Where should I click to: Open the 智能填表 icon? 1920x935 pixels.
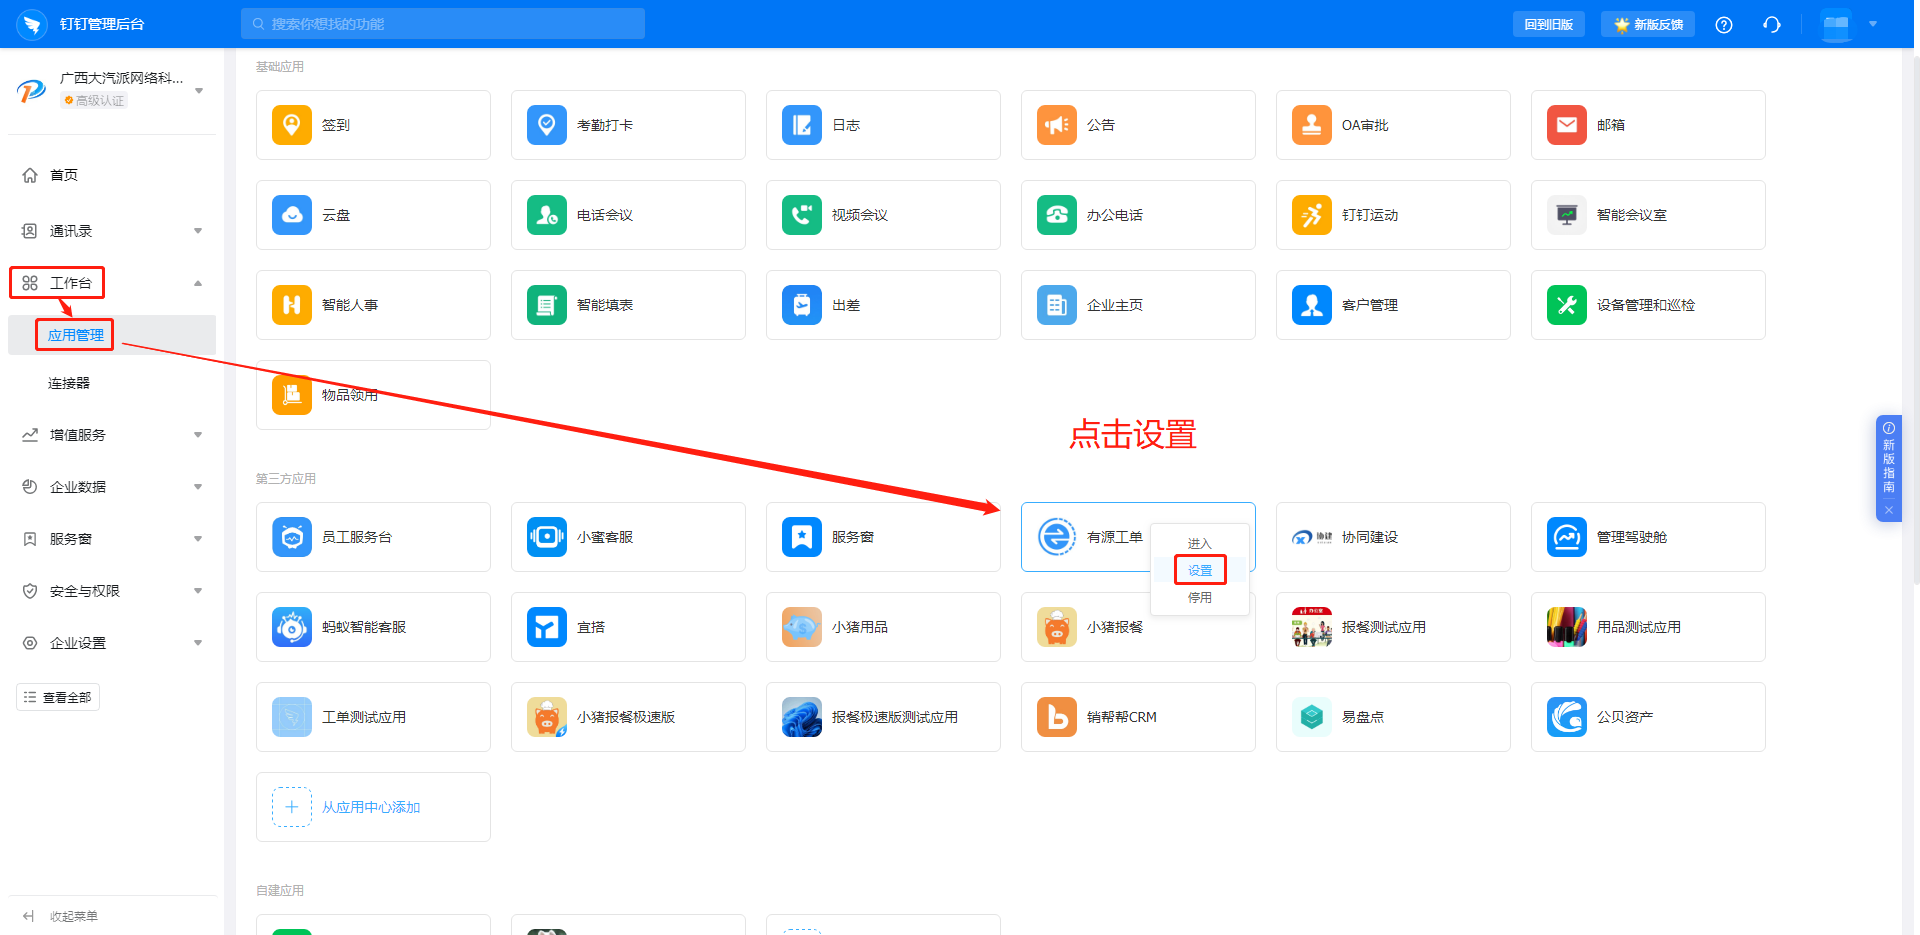(547, 305)
